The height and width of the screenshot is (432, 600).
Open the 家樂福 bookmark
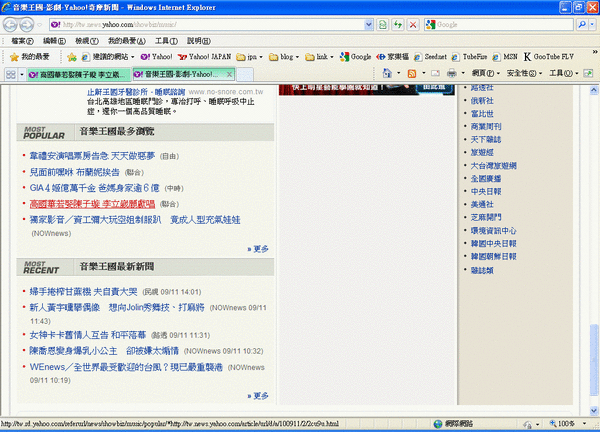point(392,57)
